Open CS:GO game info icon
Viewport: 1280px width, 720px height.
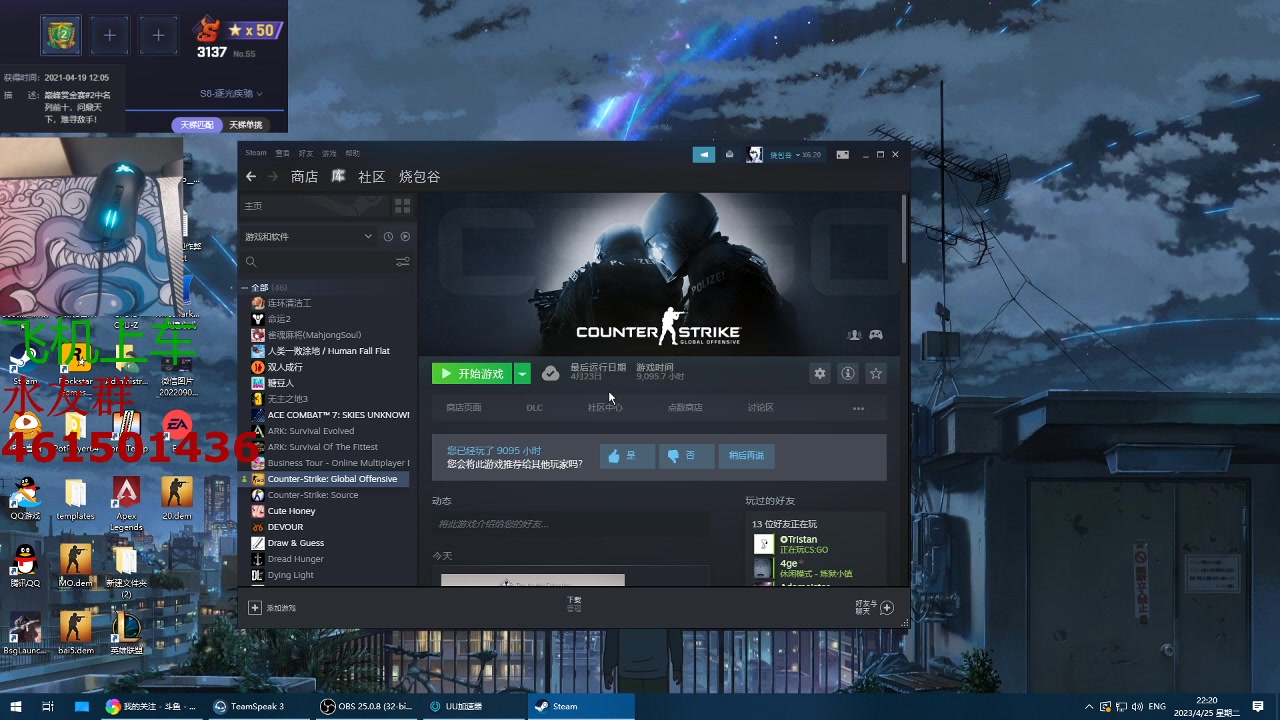[848, 373]
